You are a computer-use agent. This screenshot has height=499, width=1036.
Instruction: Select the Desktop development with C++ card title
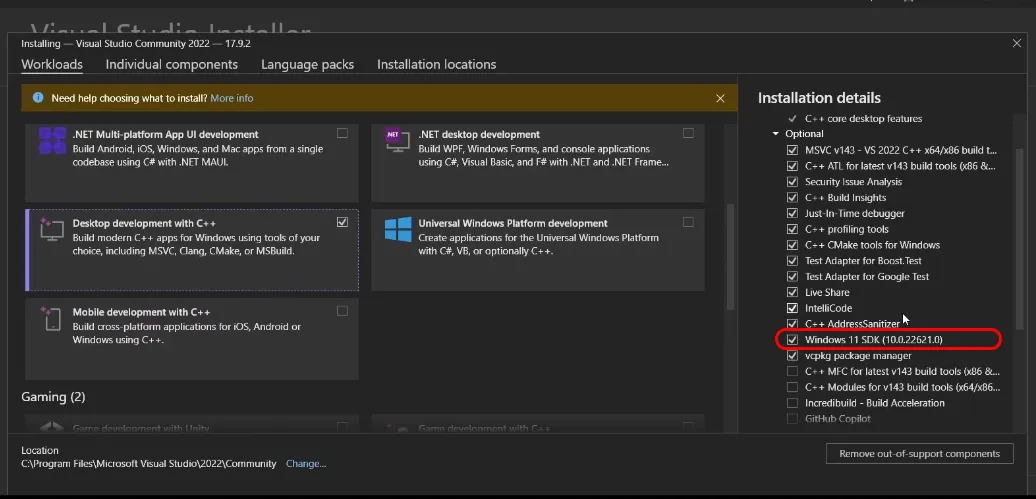[144, 223]
